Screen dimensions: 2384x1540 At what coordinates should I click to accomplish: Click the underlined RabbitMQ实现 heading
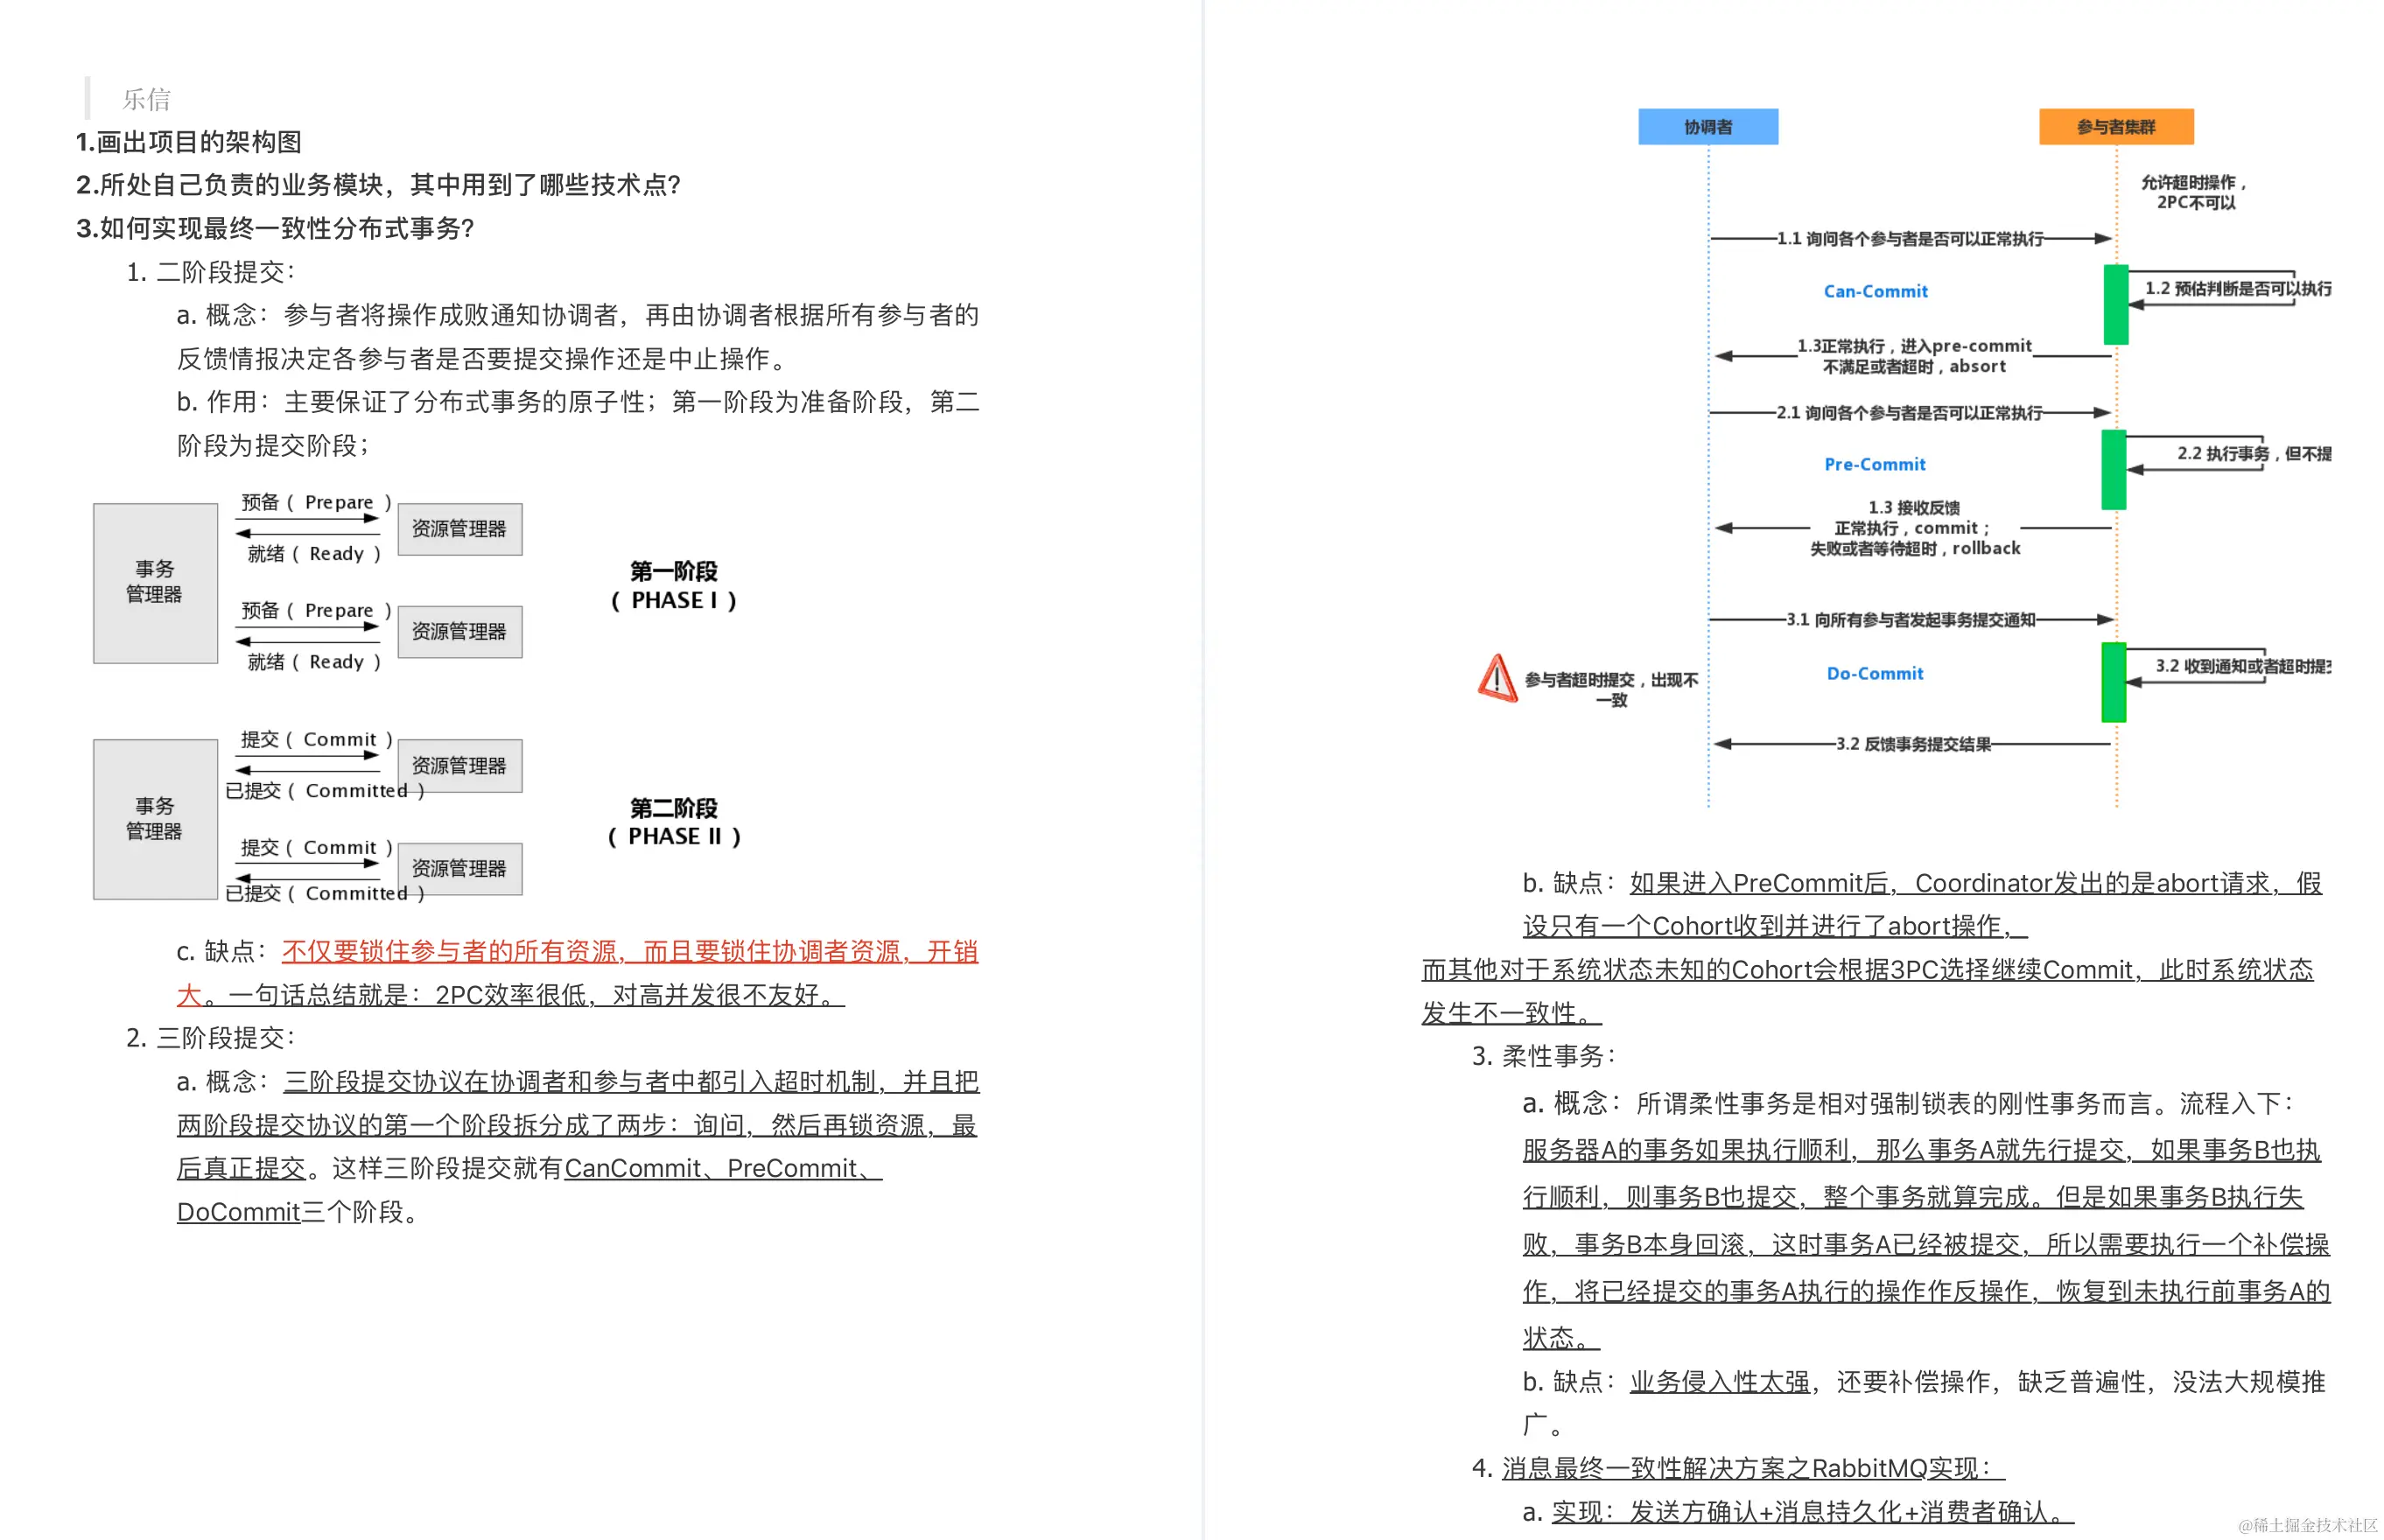[1752, 1467]
